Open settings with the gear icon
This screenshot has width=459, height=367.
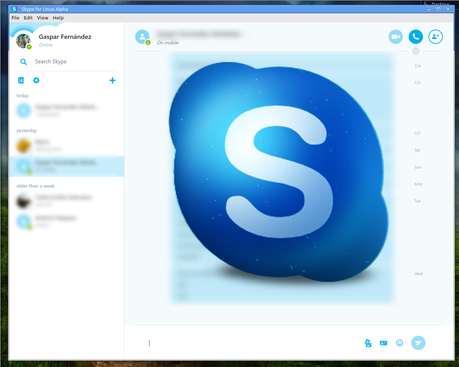click(36, 80)
